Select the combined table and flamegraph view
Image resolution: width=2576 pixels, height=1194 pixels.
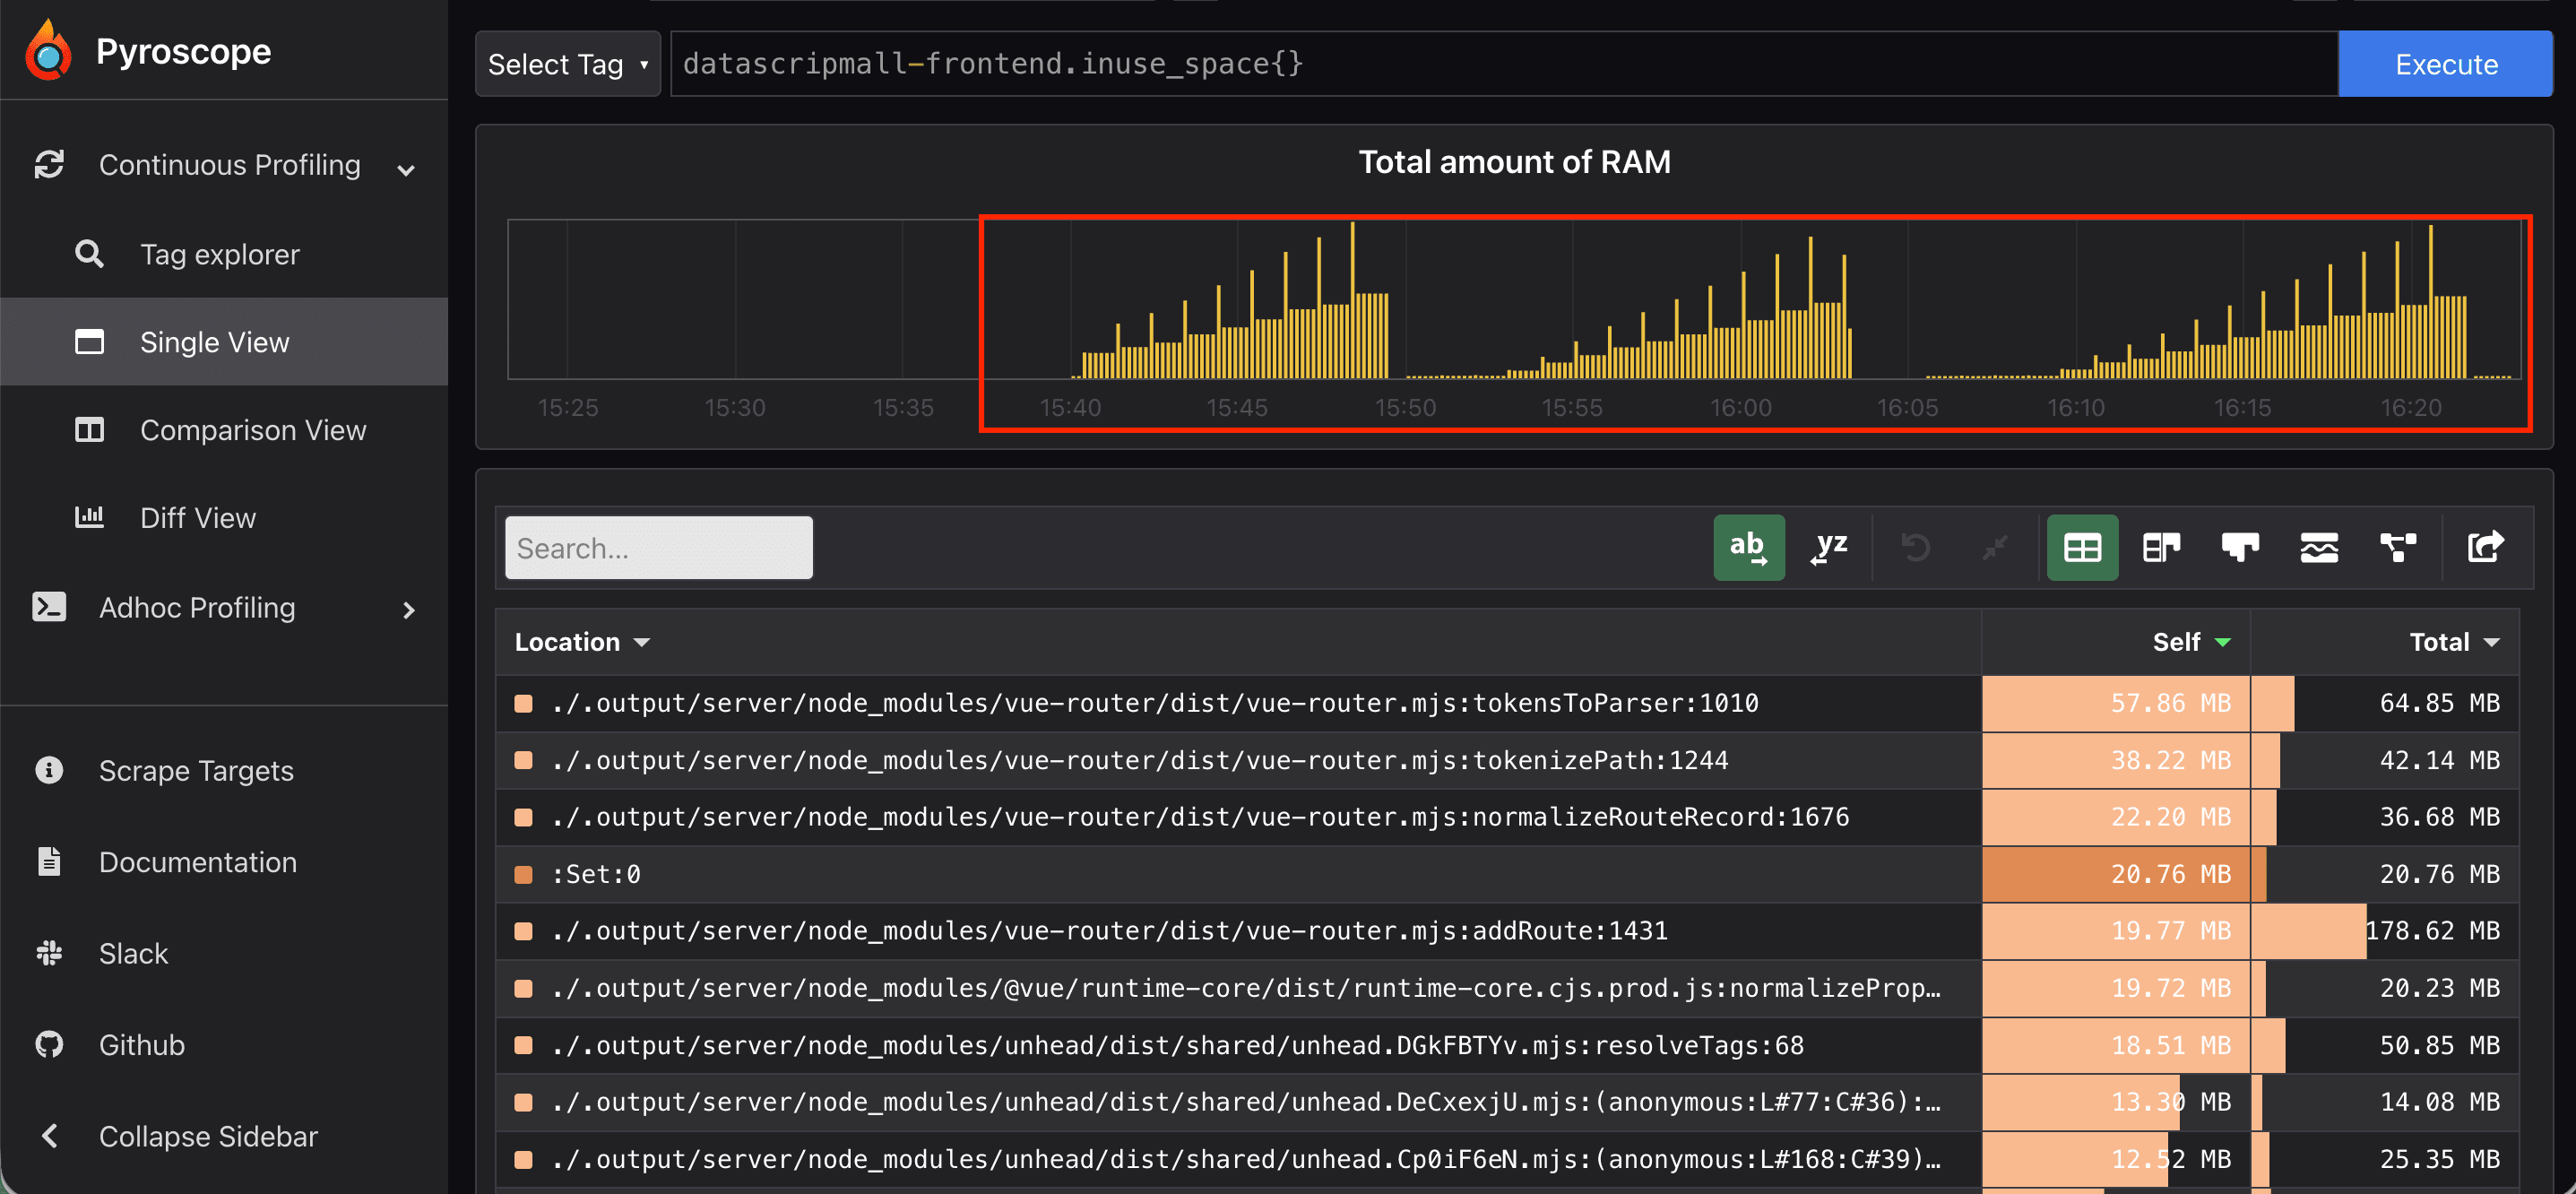(x=2160, y=547)
